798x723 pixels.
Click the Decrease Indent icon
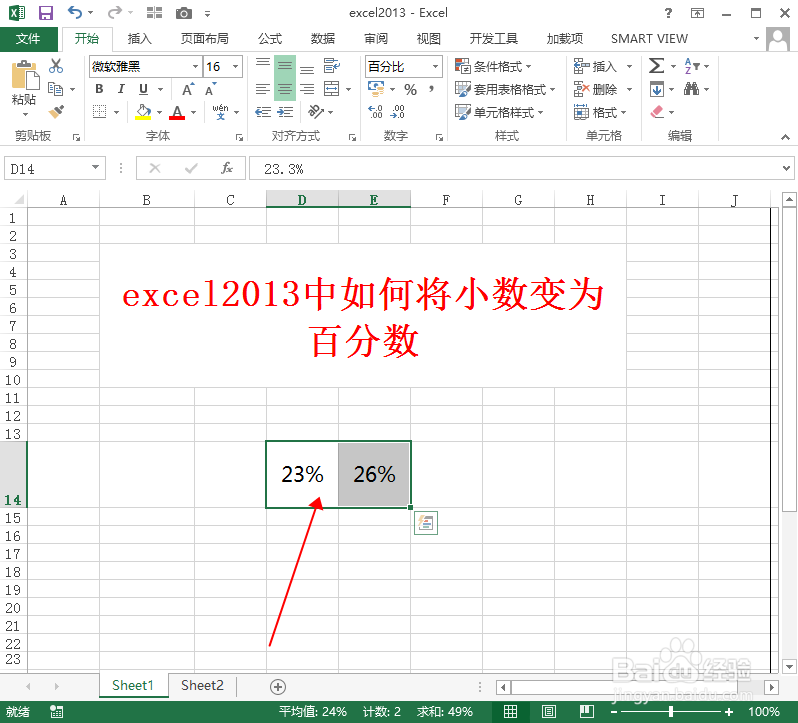pyautogui.click(x=263, y=112)
